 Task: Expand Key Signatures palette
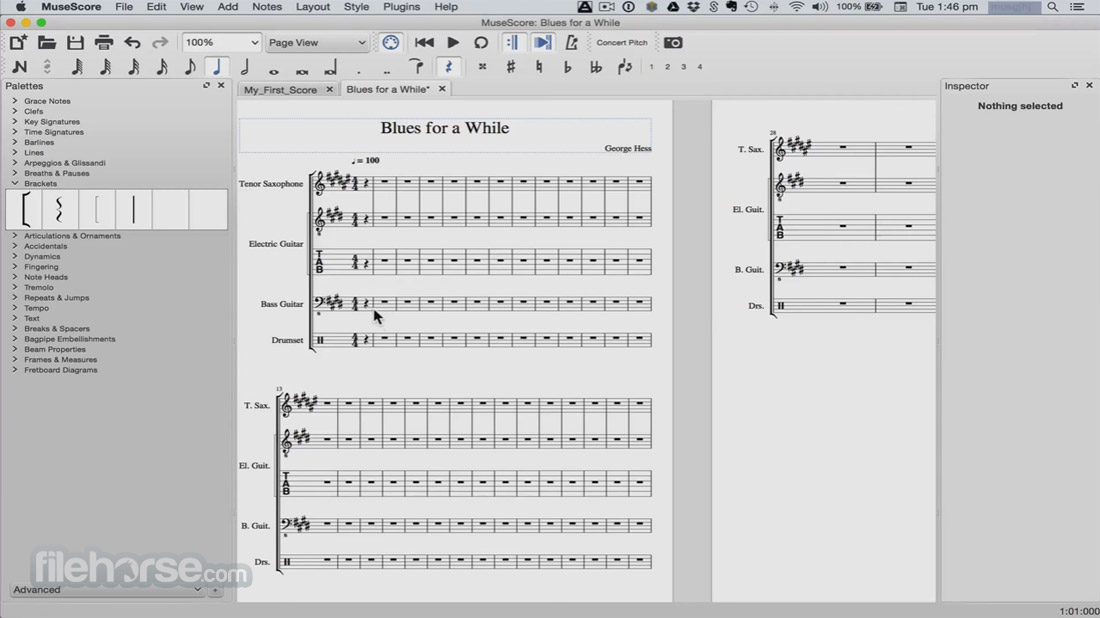(x=15, y=121)
